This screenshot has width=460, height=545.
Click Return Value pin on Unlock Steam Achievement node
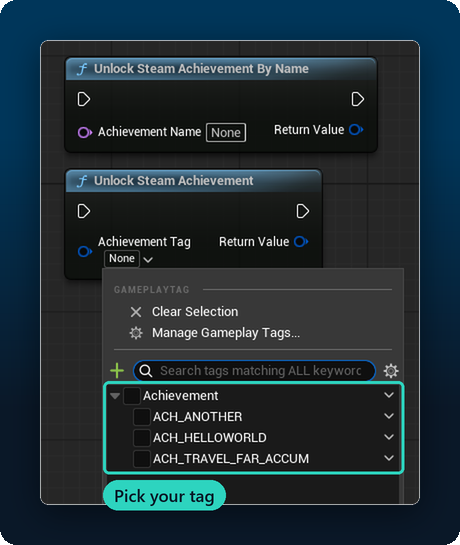coord(301,242)
